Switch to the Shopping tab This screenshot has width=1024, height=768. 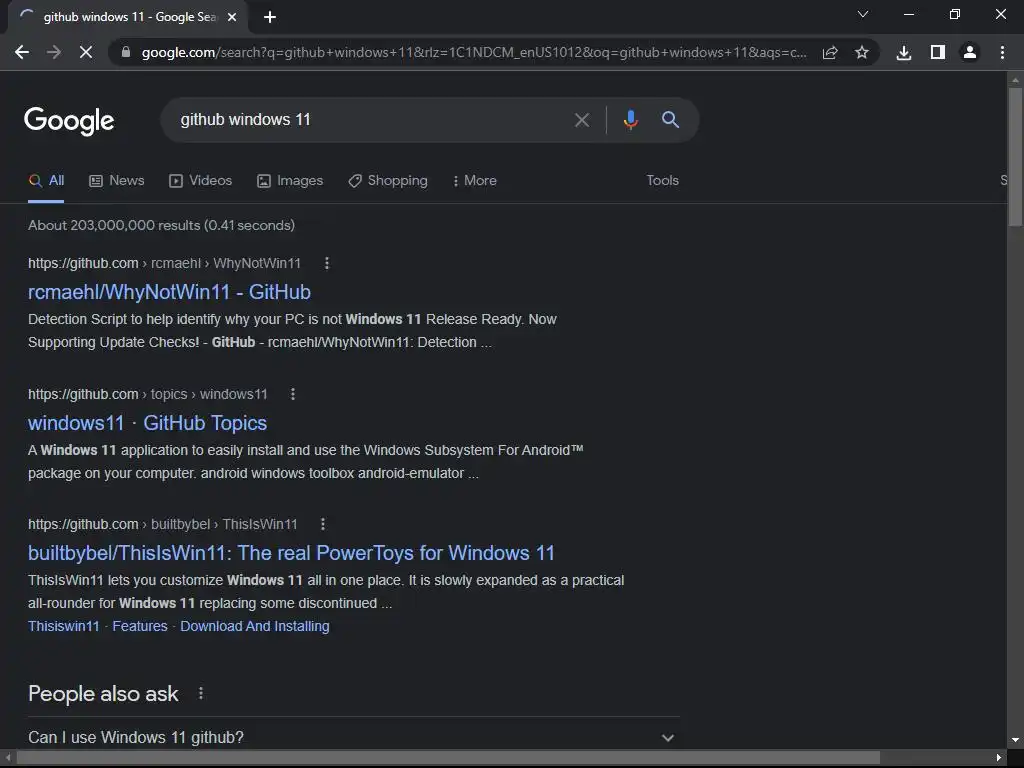388,181
